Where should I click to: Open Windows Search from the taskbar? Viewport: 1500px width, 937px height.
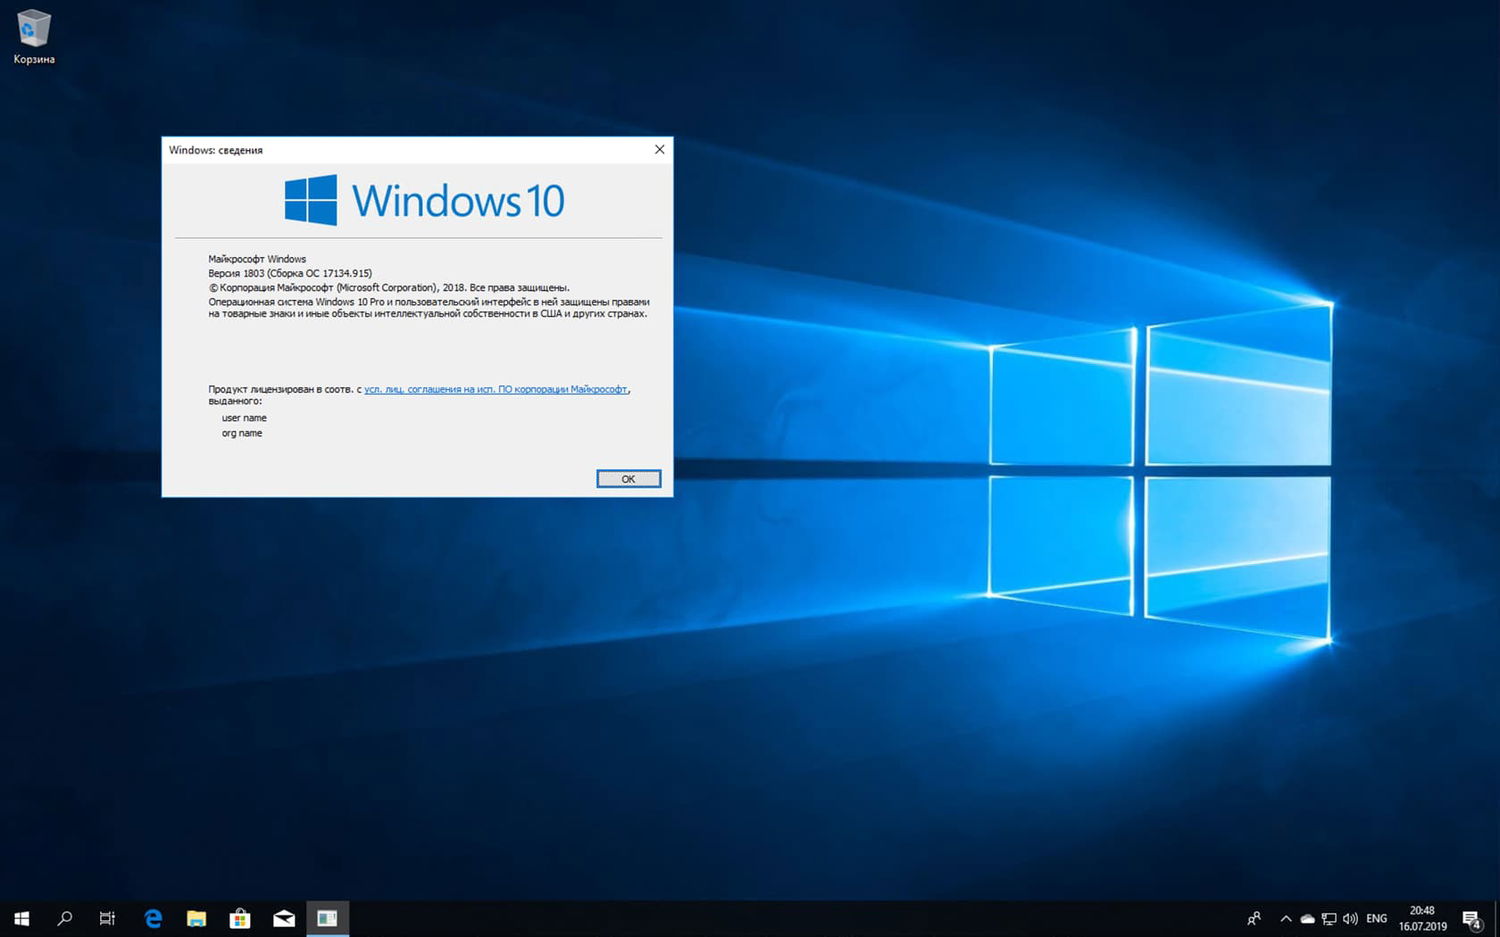(64, 918)
